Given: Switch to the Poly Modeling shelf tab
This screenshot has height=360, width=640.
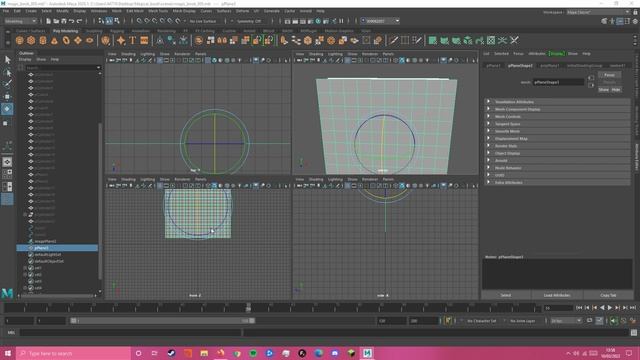Looking at the screenshot, I should [x=65, y=31].
